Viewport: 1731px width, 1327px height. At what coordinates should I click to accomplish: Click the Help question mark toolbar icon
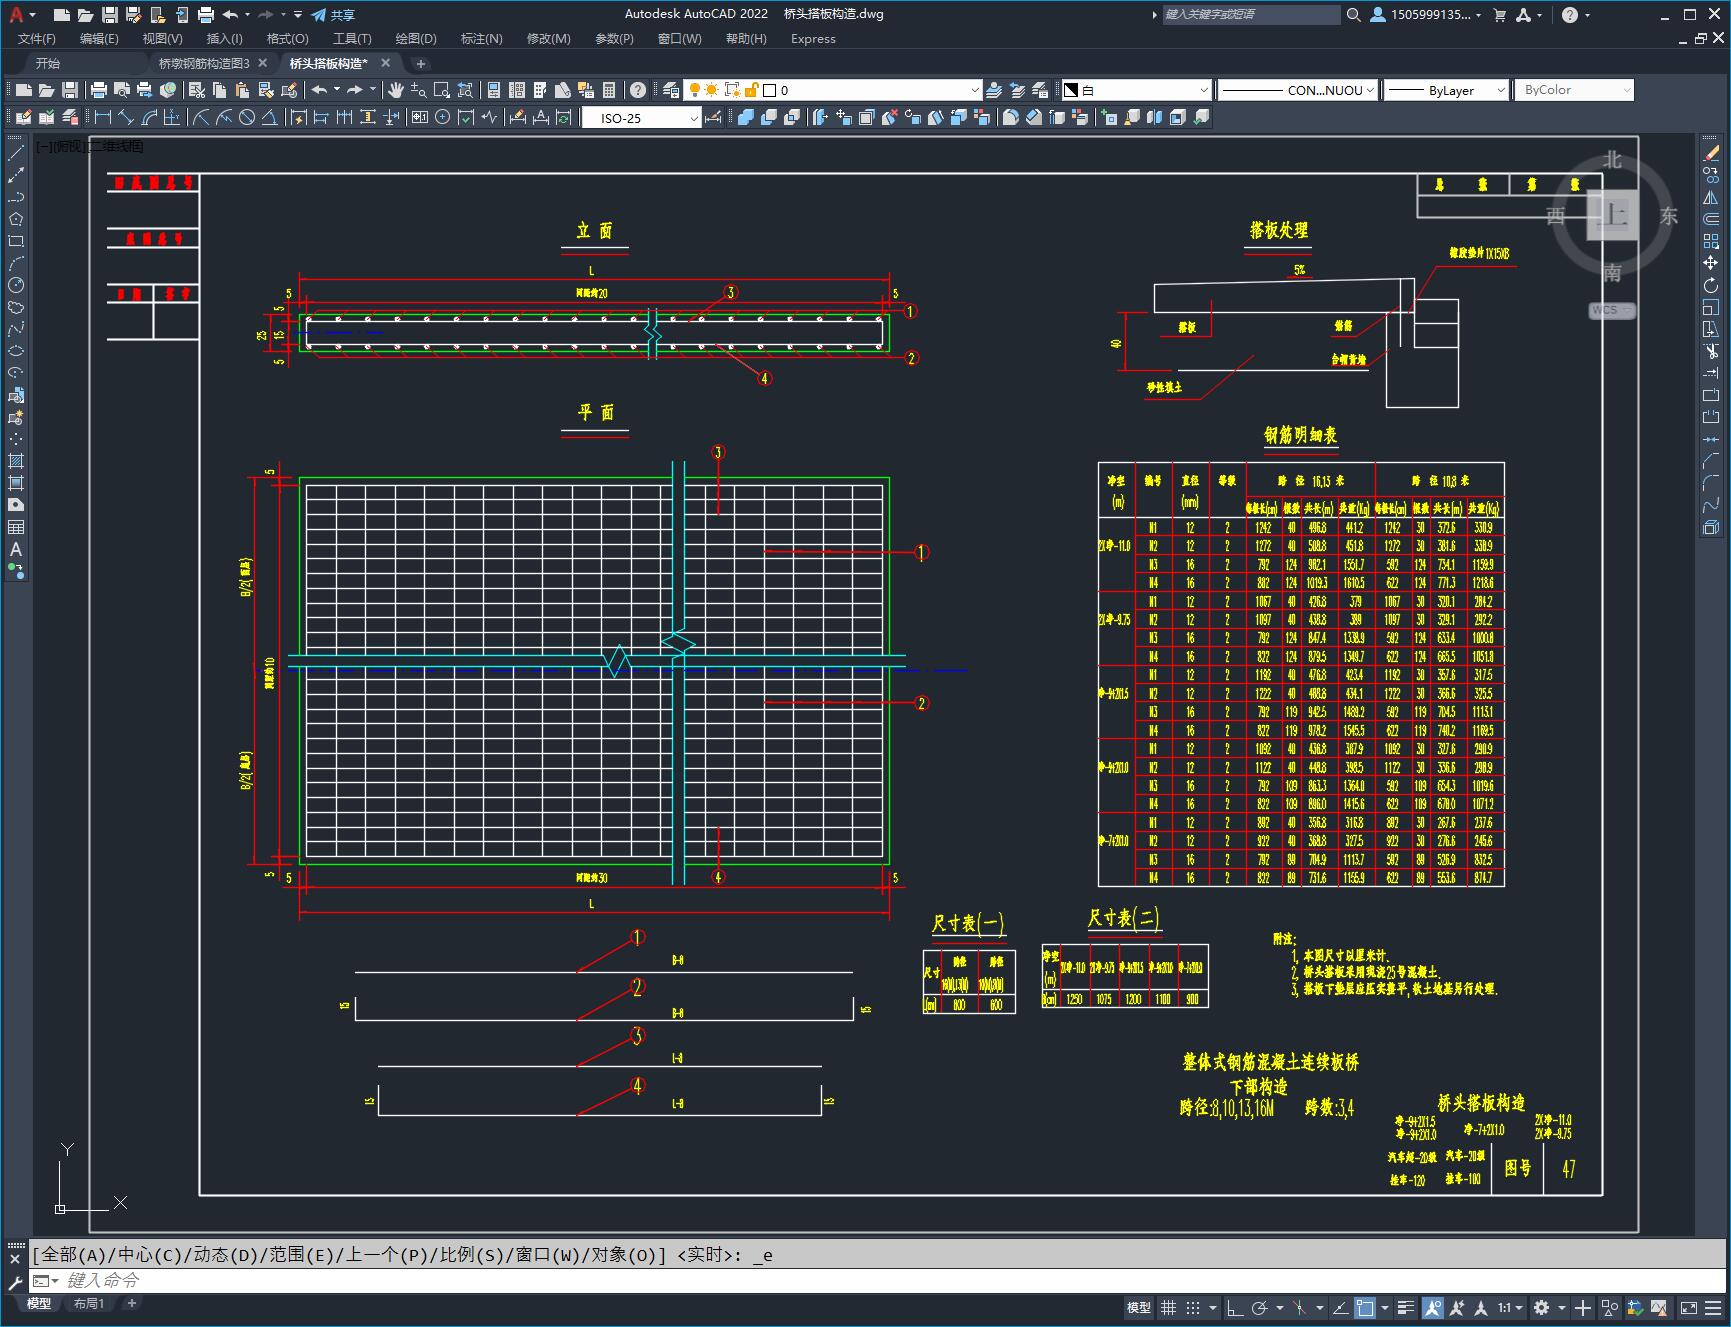(638, 90)
